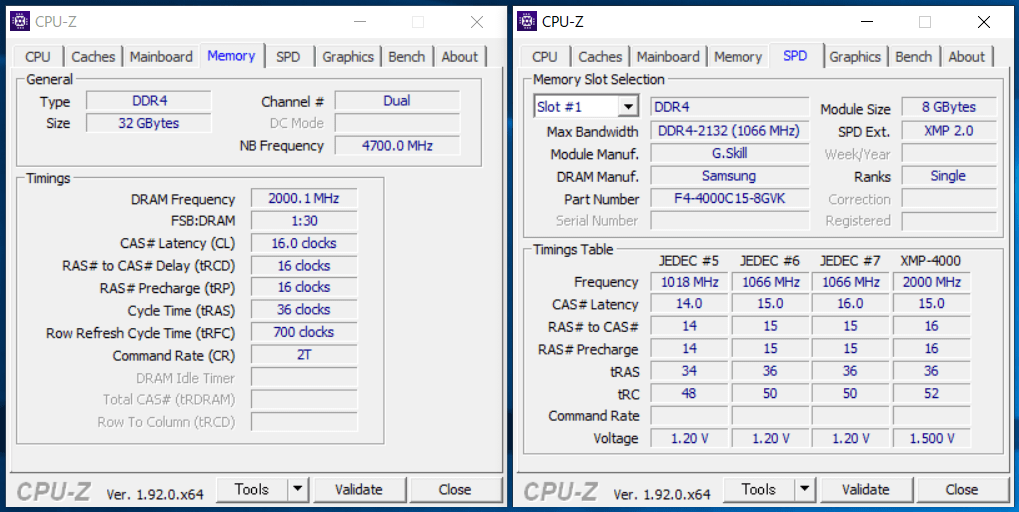Select the SPD tab in right window
1019x512 pixels.
point(795,56)
